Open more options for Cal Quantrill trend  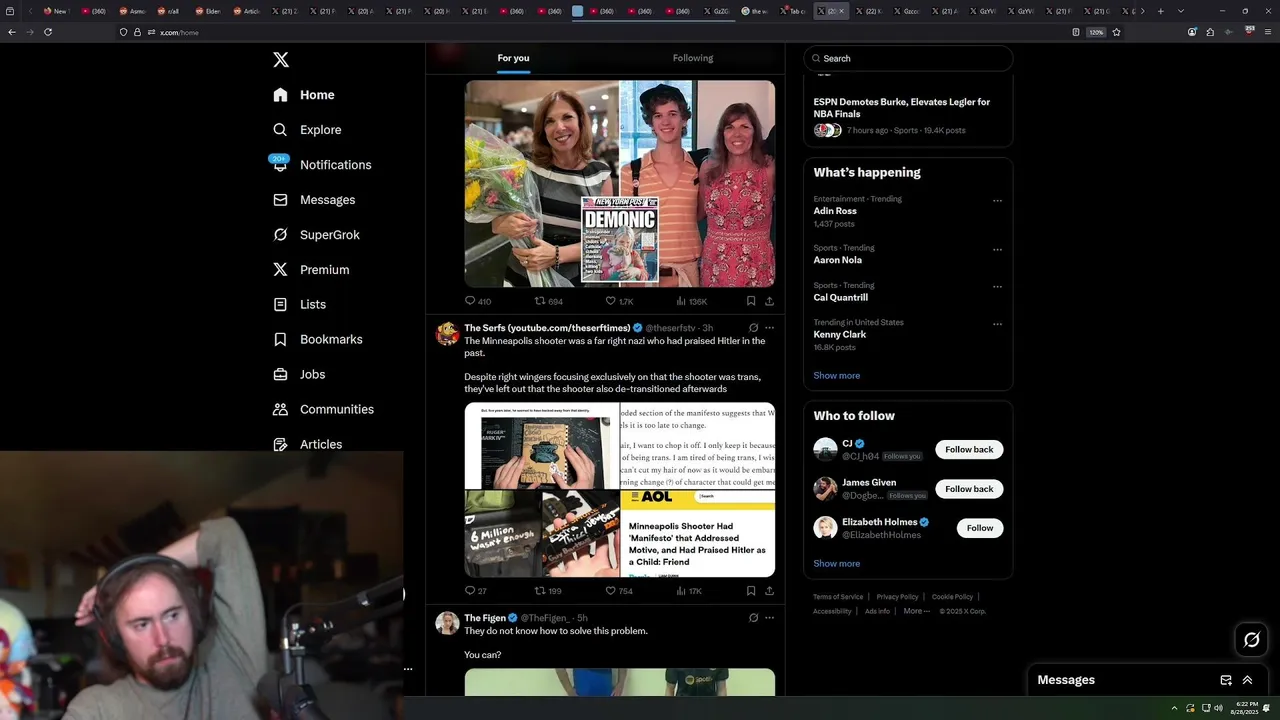pyautogui.click(x=997, y=287)
